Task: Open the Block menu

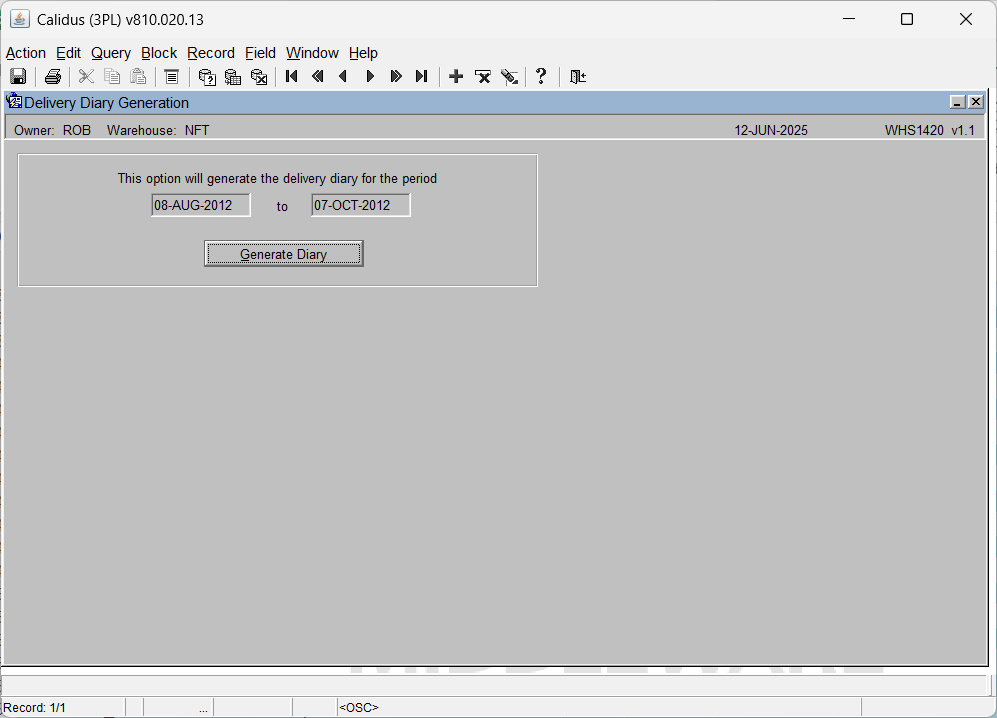Action: [x=159, y=53]
